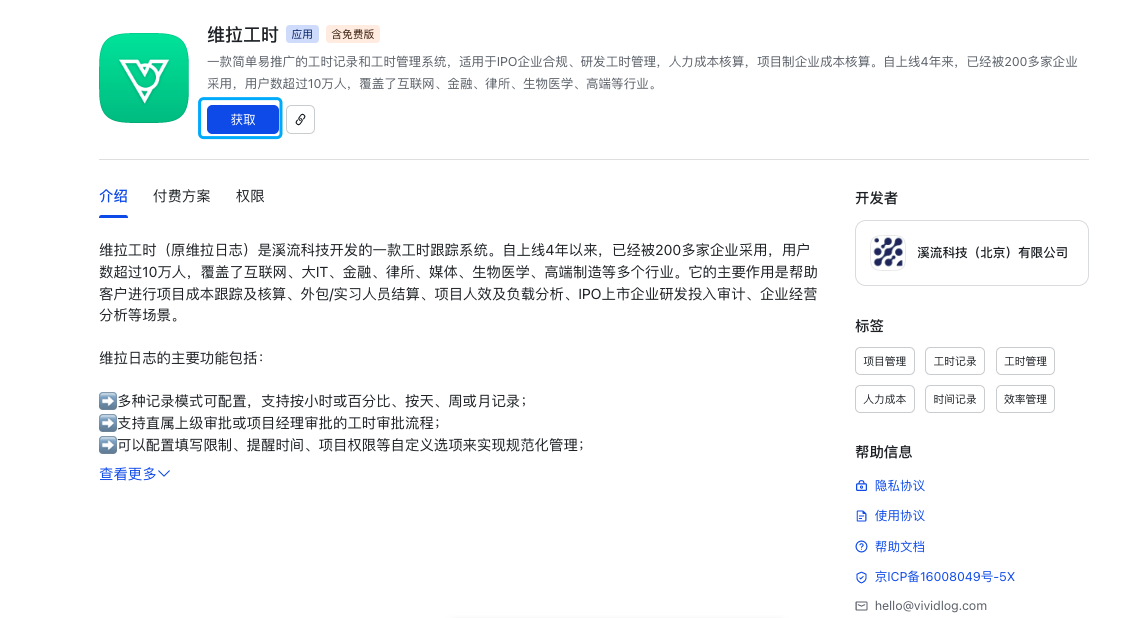
Task: Select the 项目管理 tag
Action: [x=885, y=361]
